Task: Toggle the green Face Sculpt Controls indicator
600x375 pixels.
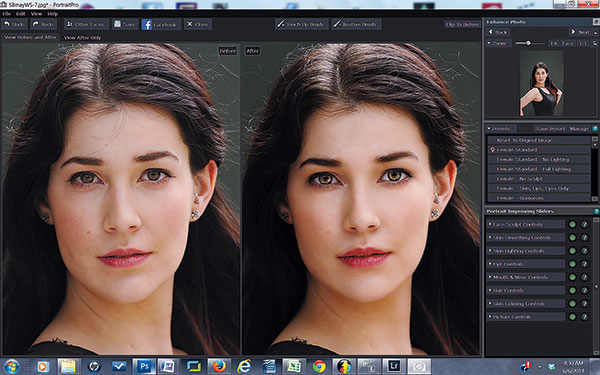Action: [x=572, y=225]
